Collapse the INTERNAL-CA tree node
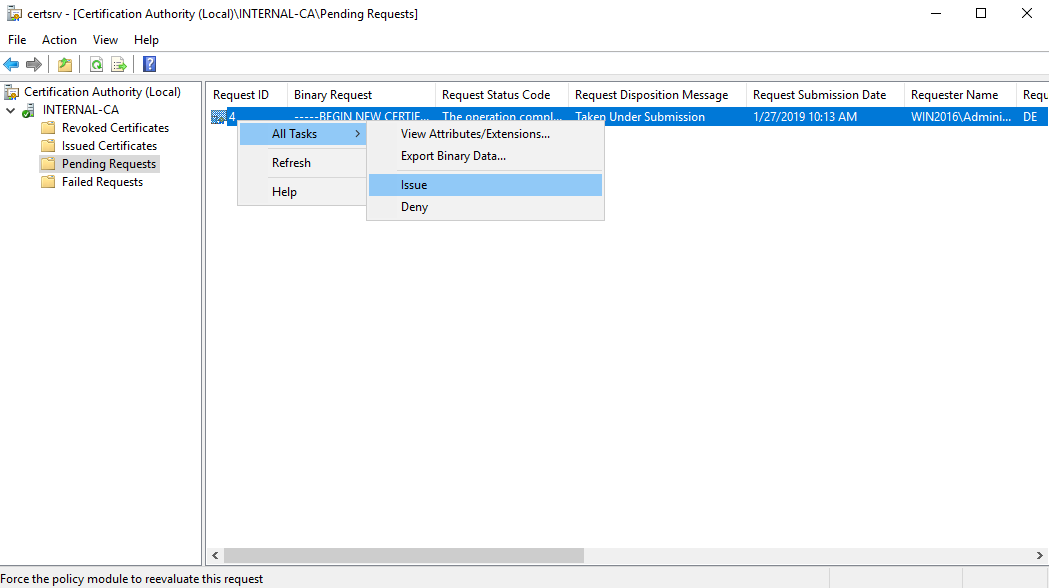The width and height of the screenshot is (1049, 588). (10, 110)
